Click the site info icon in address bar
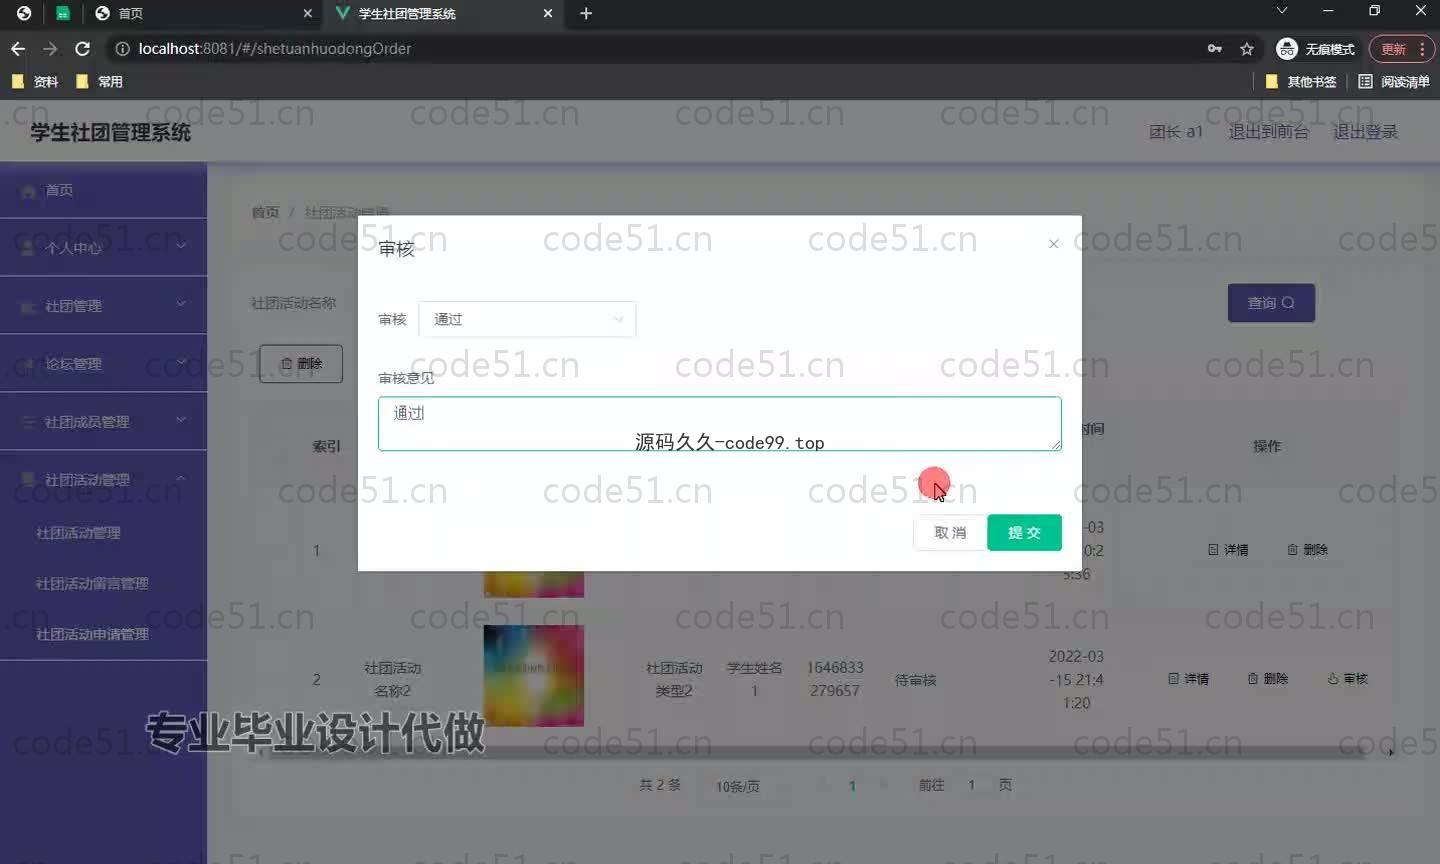 point(122,48)
